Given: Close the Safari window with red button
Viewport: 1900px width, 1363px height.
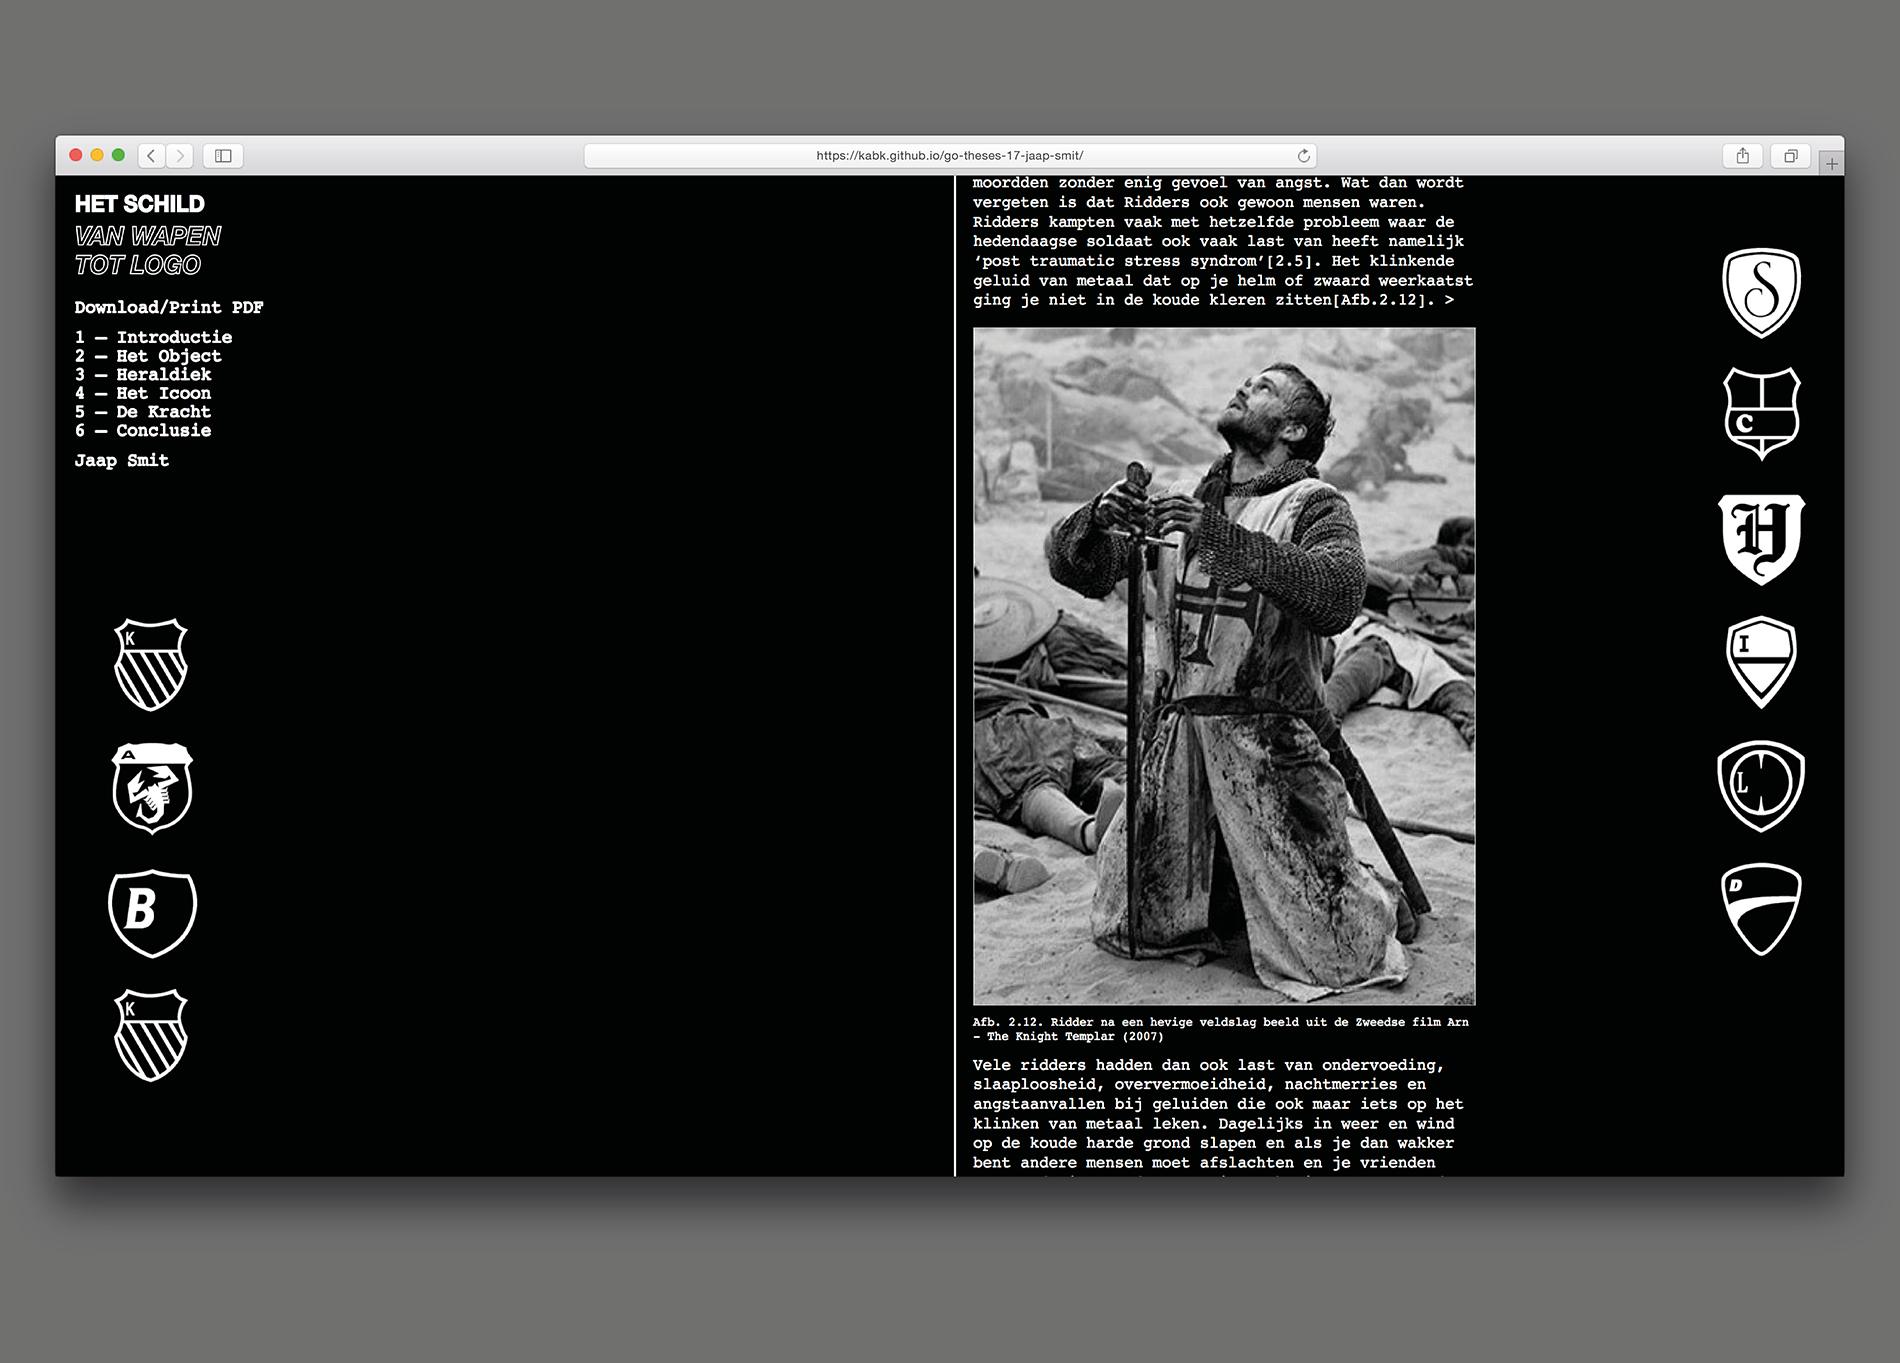Looking at the screenshot, I should pyautogui.click(x=76, y=155).
